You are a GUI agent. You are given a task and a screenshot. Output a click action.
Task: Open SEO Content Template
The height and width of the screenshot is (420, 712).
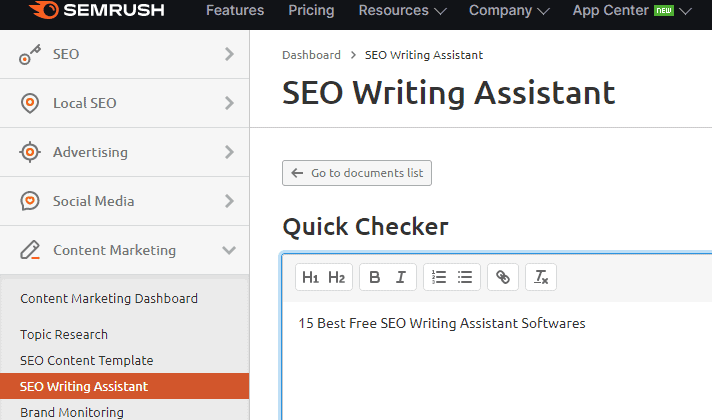click(87, 361)
